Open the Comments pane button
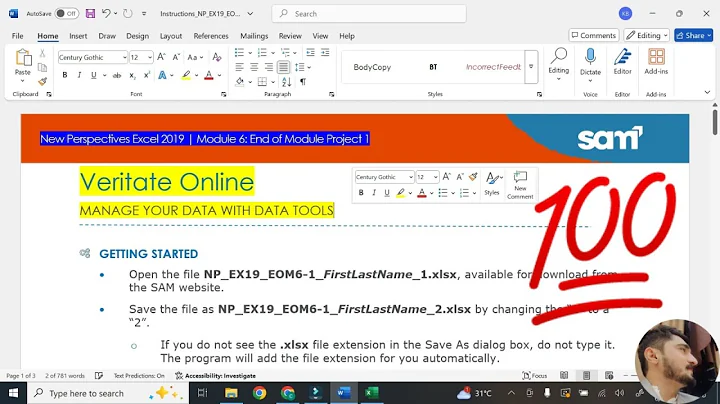This screenshot has height=404, width=720. (594, 35)
